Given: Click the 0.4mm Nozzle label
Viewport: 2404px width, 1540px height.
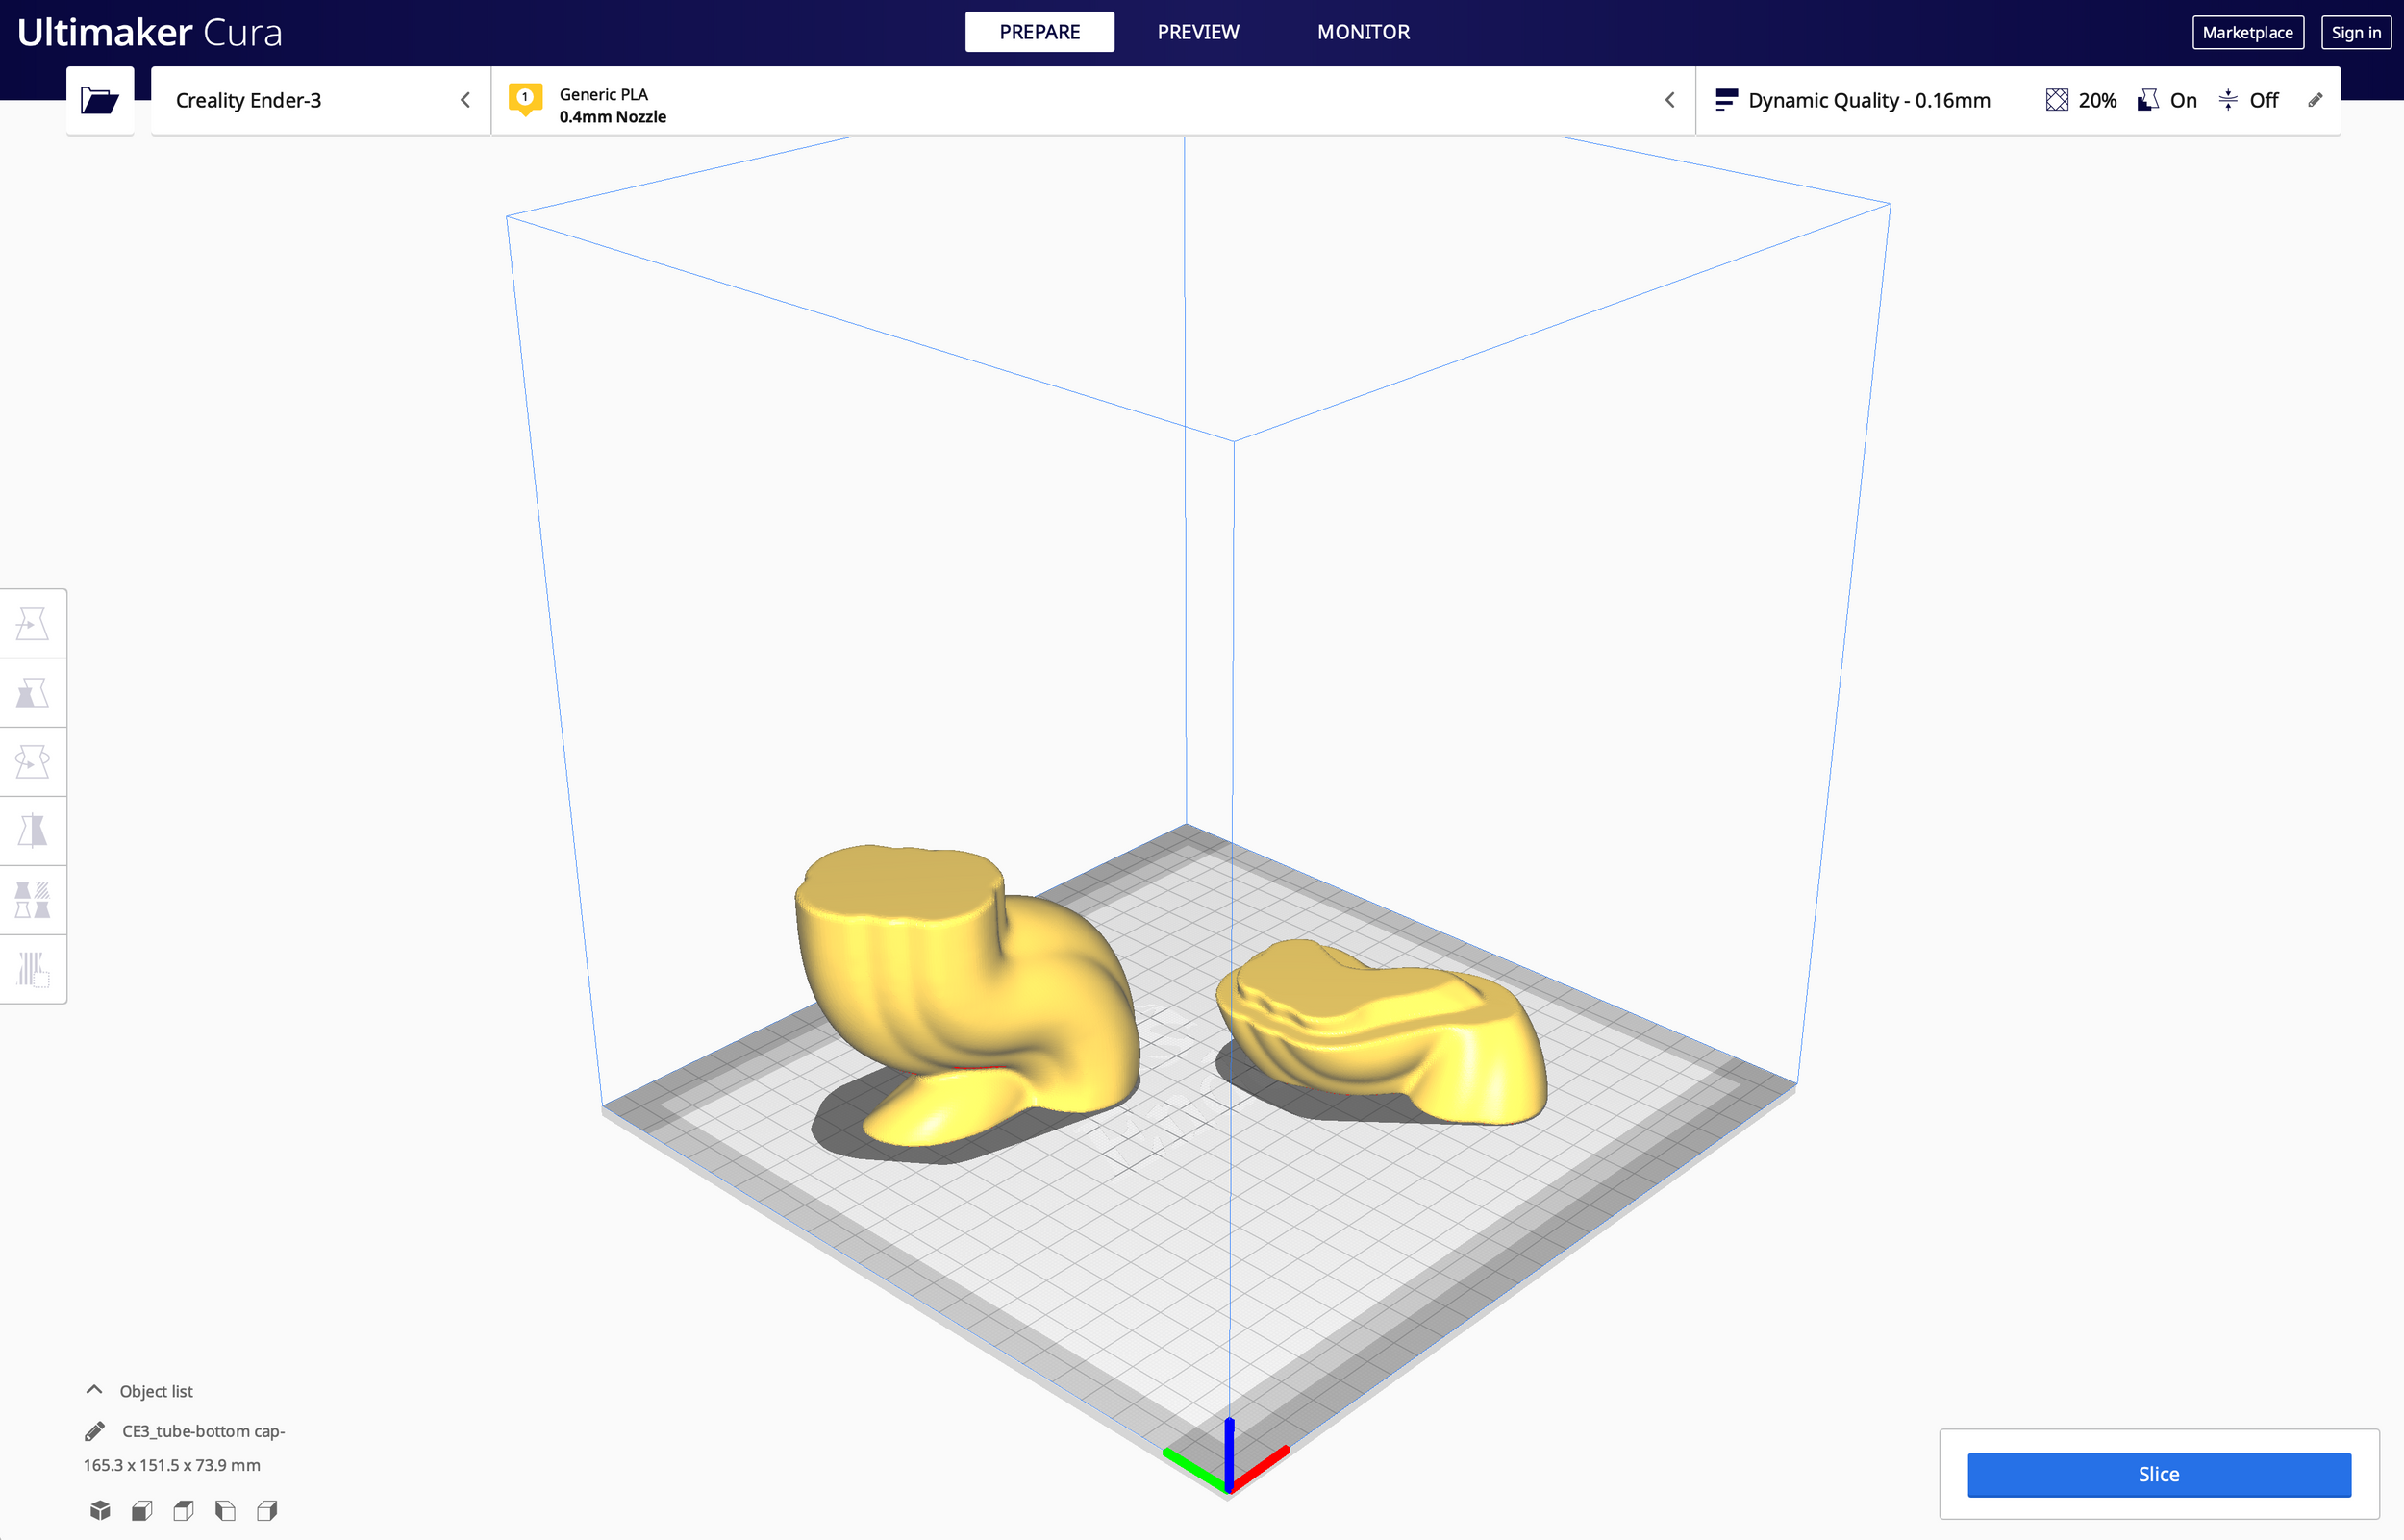Looking at the screenshot, I should click(613, 116).
